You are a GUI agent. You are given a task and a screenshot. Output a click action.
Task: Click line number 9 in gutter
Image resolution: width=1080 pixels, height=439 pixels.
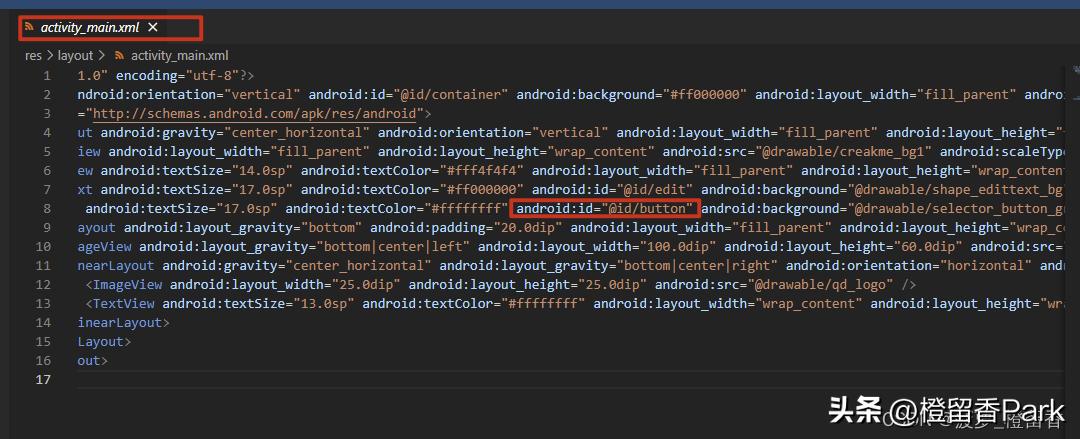(x=46, y=227)
